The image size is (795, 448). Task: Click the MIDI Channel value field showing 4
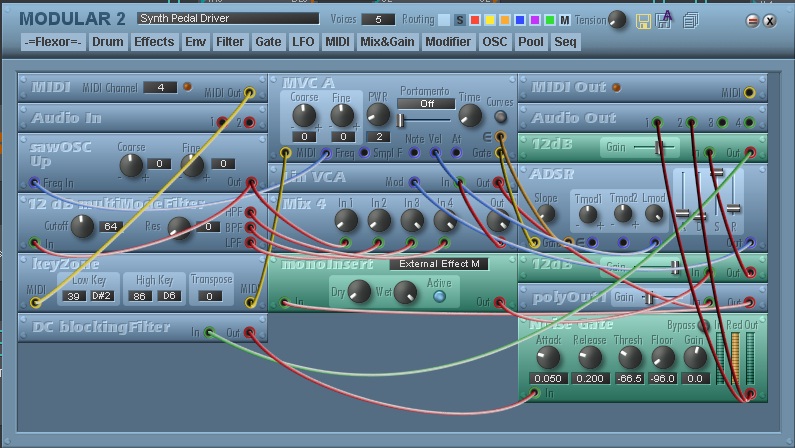tap(160, 87)
